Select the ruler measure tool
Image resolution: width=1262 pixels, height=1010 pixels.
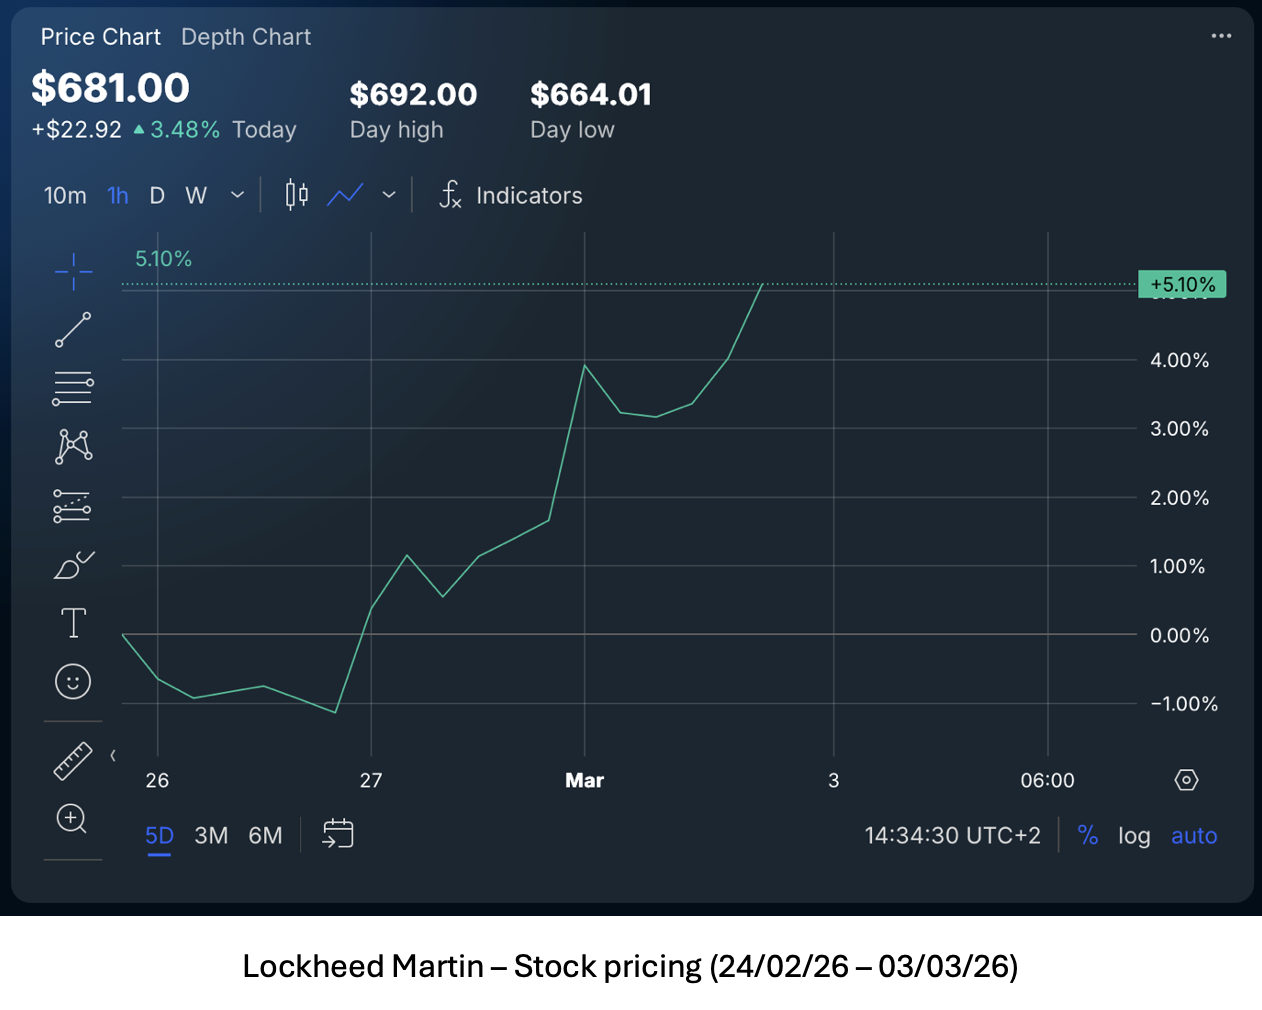pyautogui.click(x=73, y=761)
